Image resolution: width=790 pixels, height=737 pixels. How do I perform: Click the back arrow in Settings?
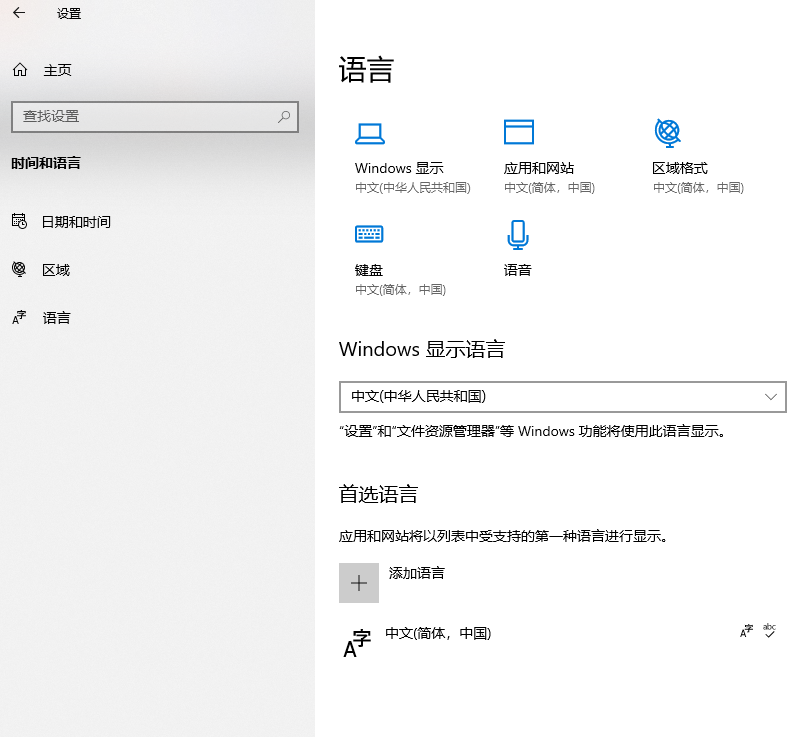tap(19, 13)
